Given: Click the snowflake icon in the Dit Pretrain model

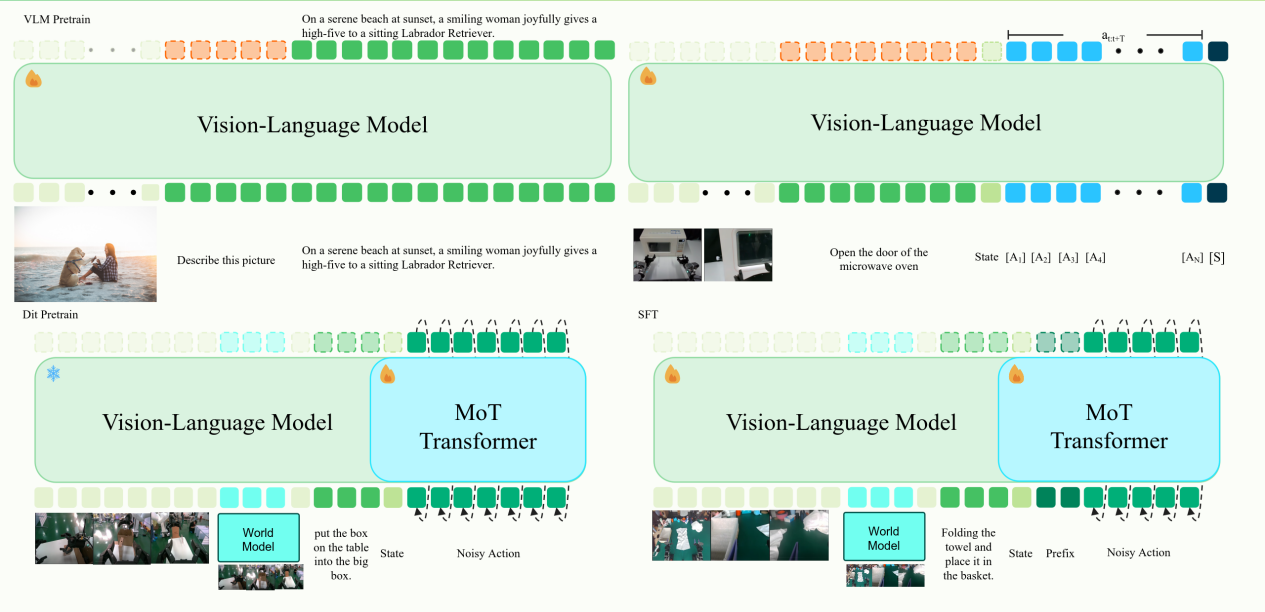Looking at the screenshot, I should (x=54, y=374).
